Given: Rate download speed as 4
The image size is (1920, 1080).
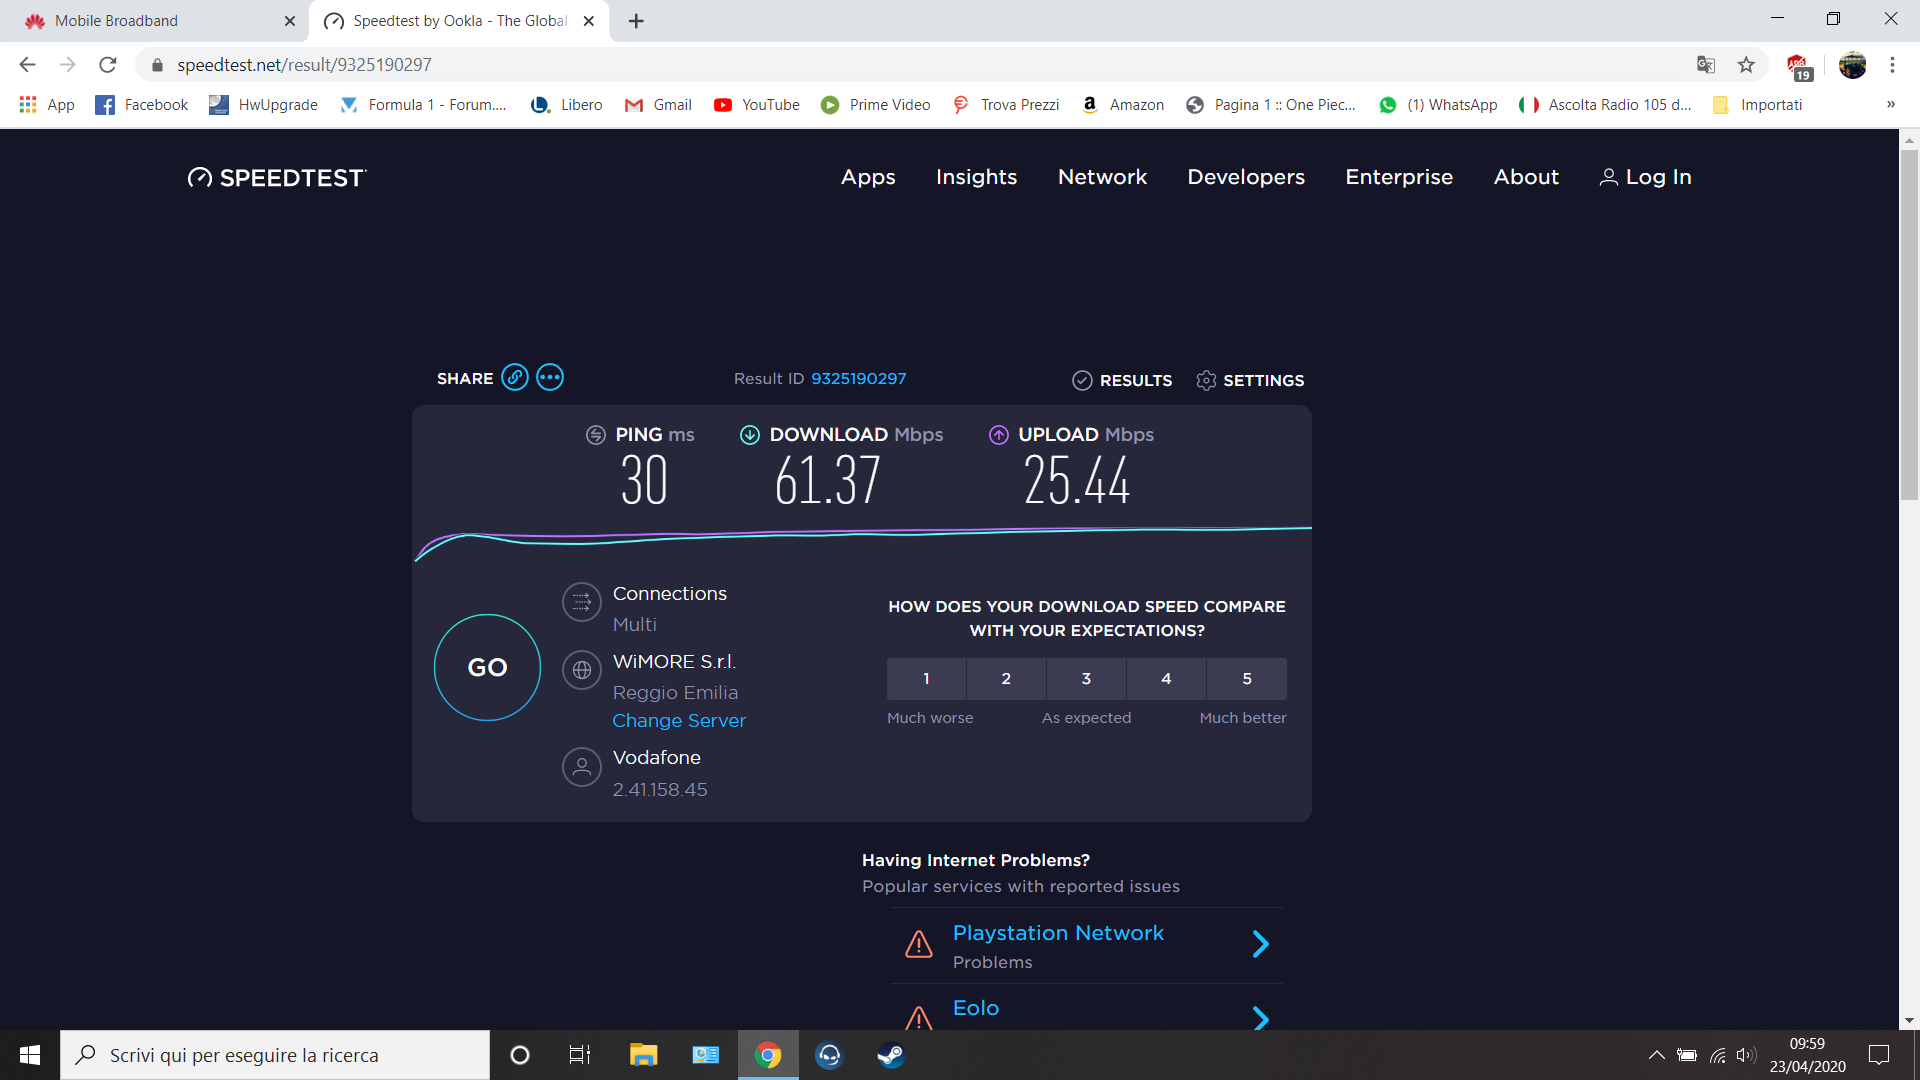Looking at the screenshot, I should point(1166,679).
